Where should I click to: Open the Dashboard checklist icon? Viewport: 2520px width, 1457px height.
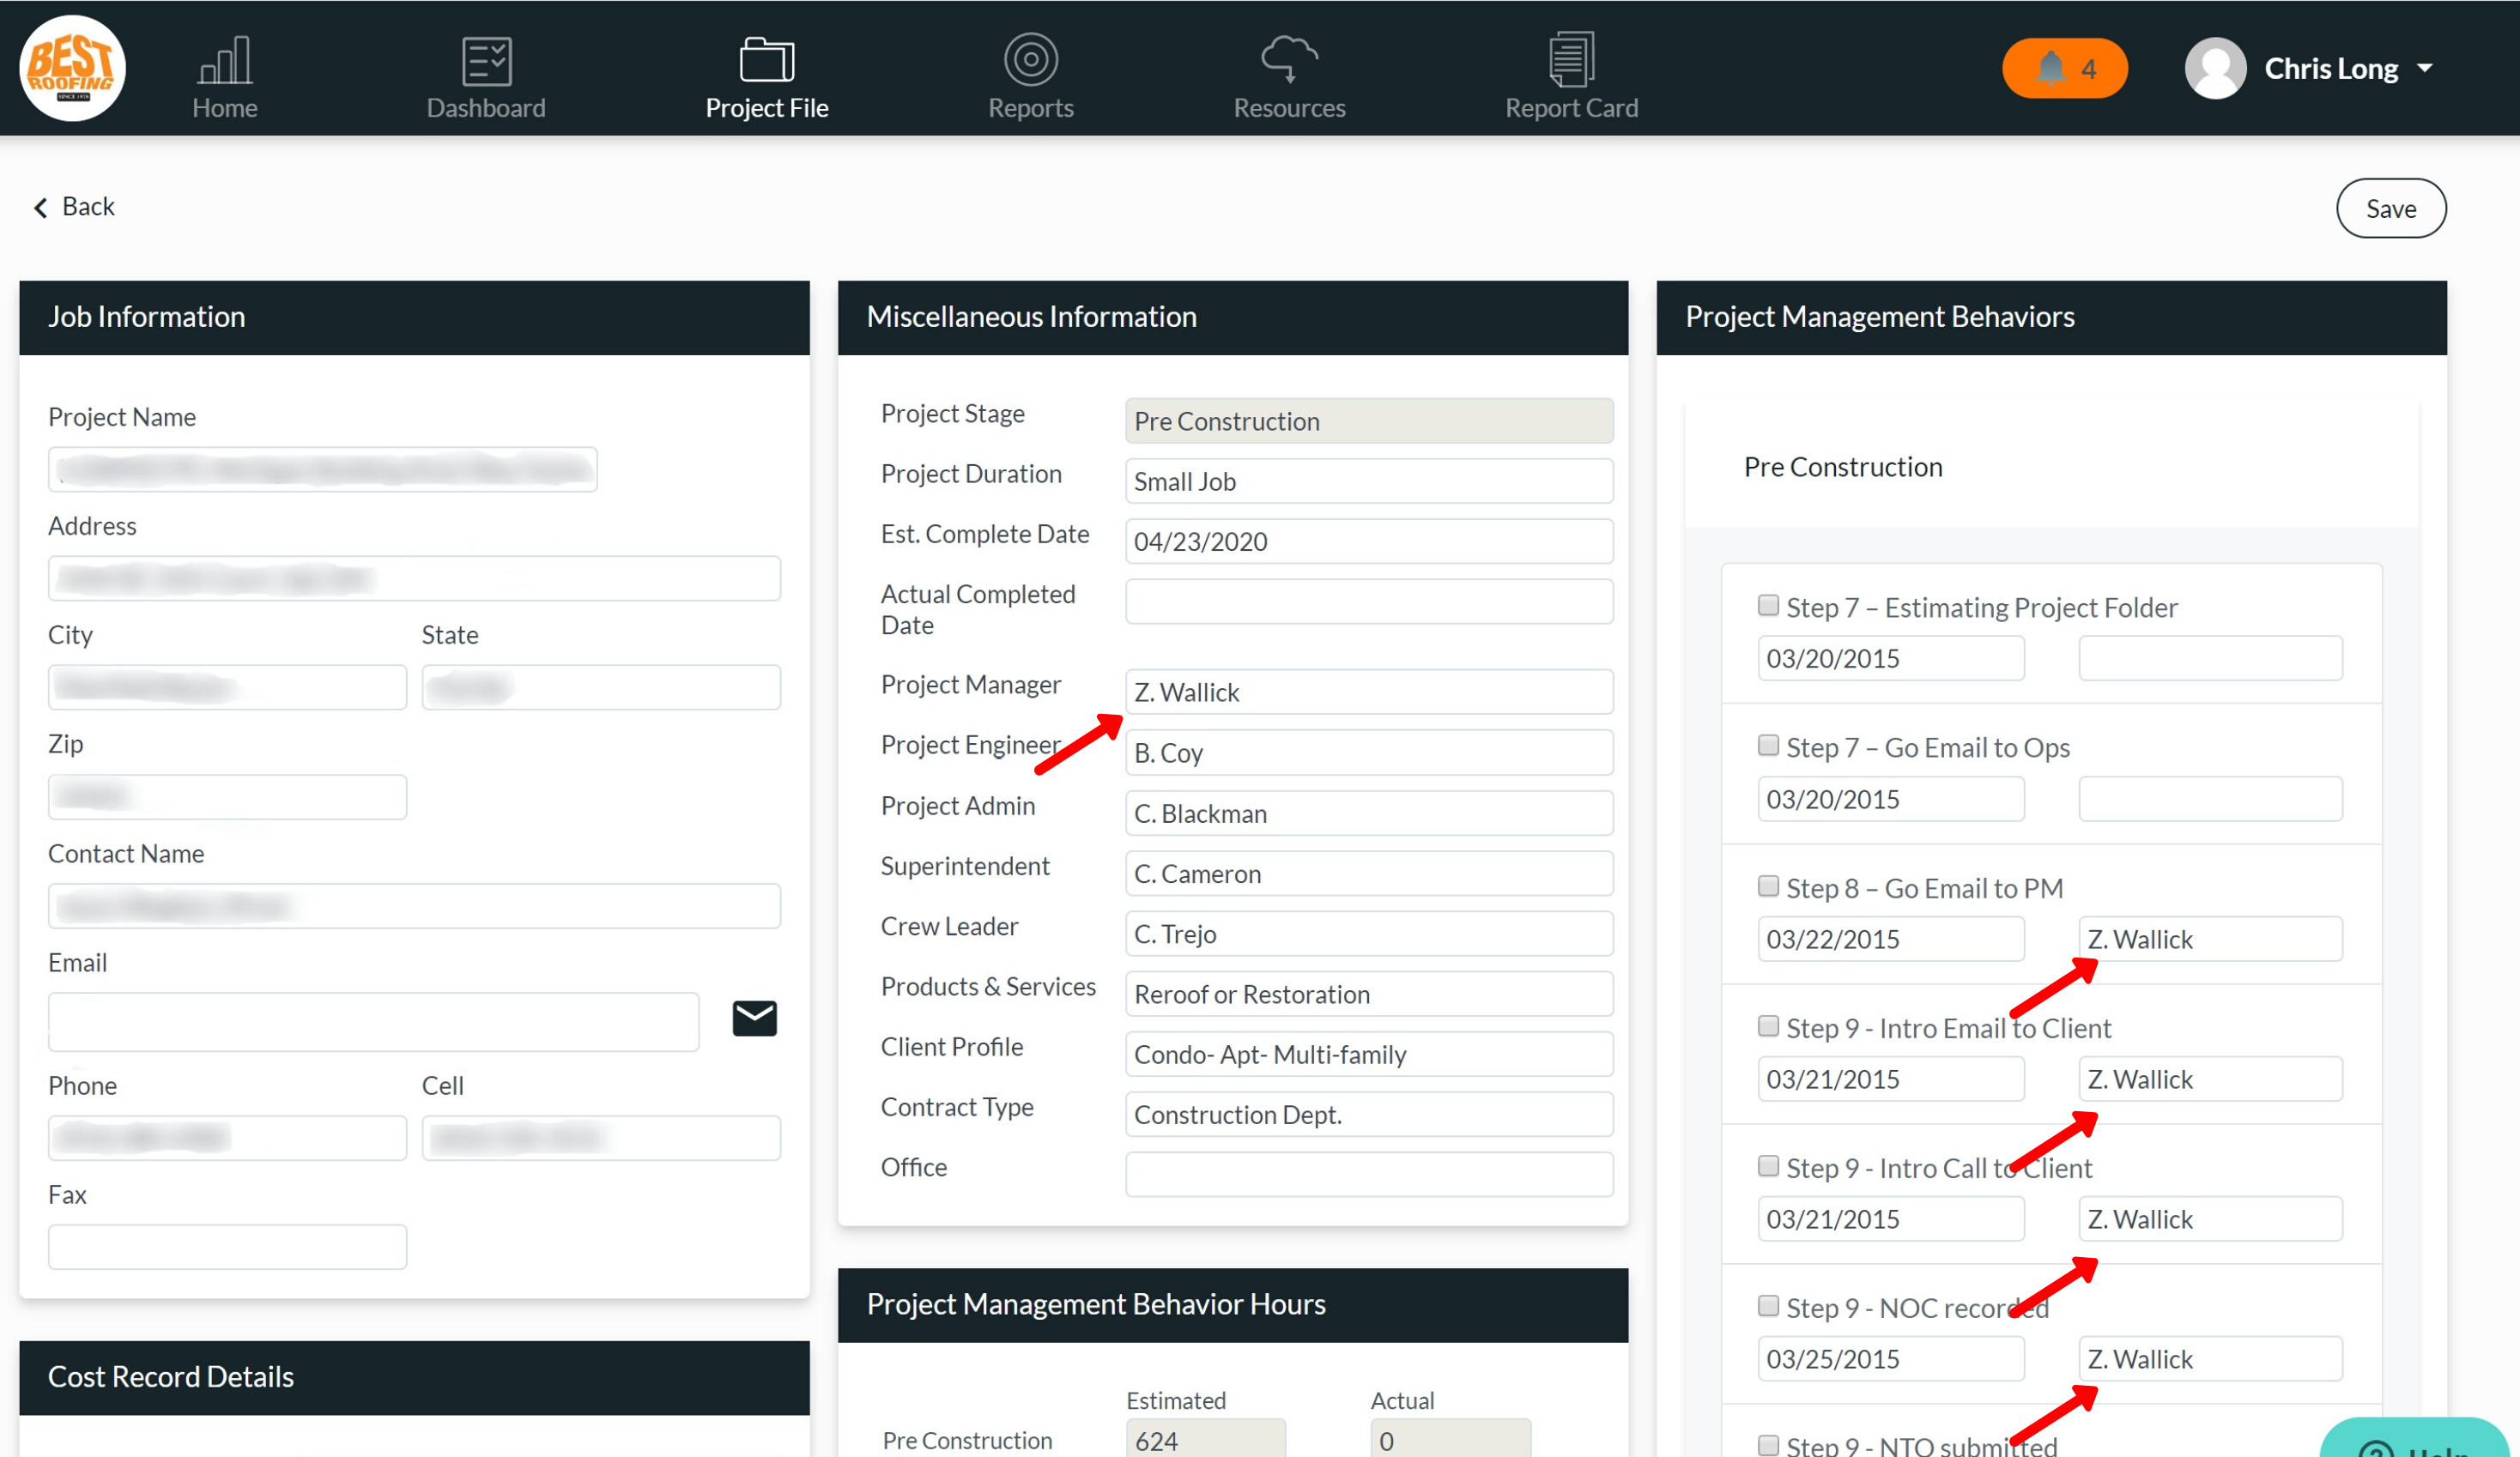pyautogui.click(x=487, y=60)
